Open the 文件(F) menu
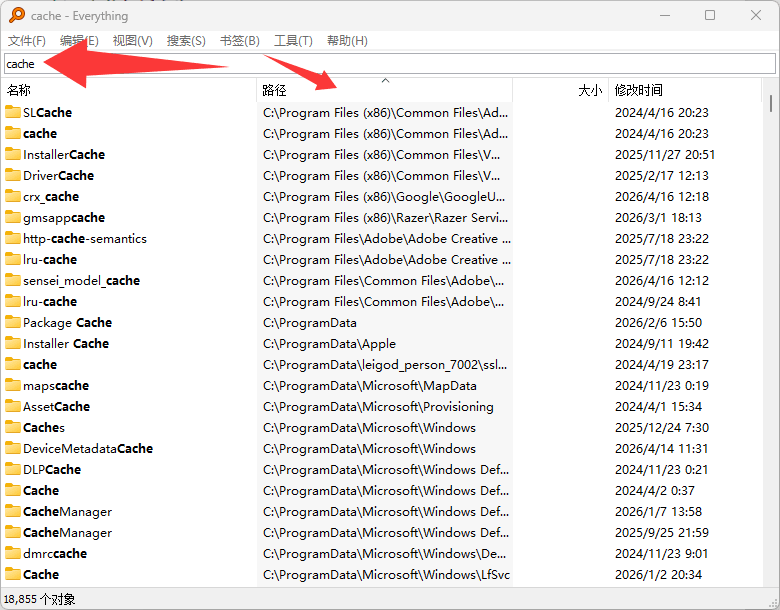The image size is (780, 610). click(x=27, y=41)
